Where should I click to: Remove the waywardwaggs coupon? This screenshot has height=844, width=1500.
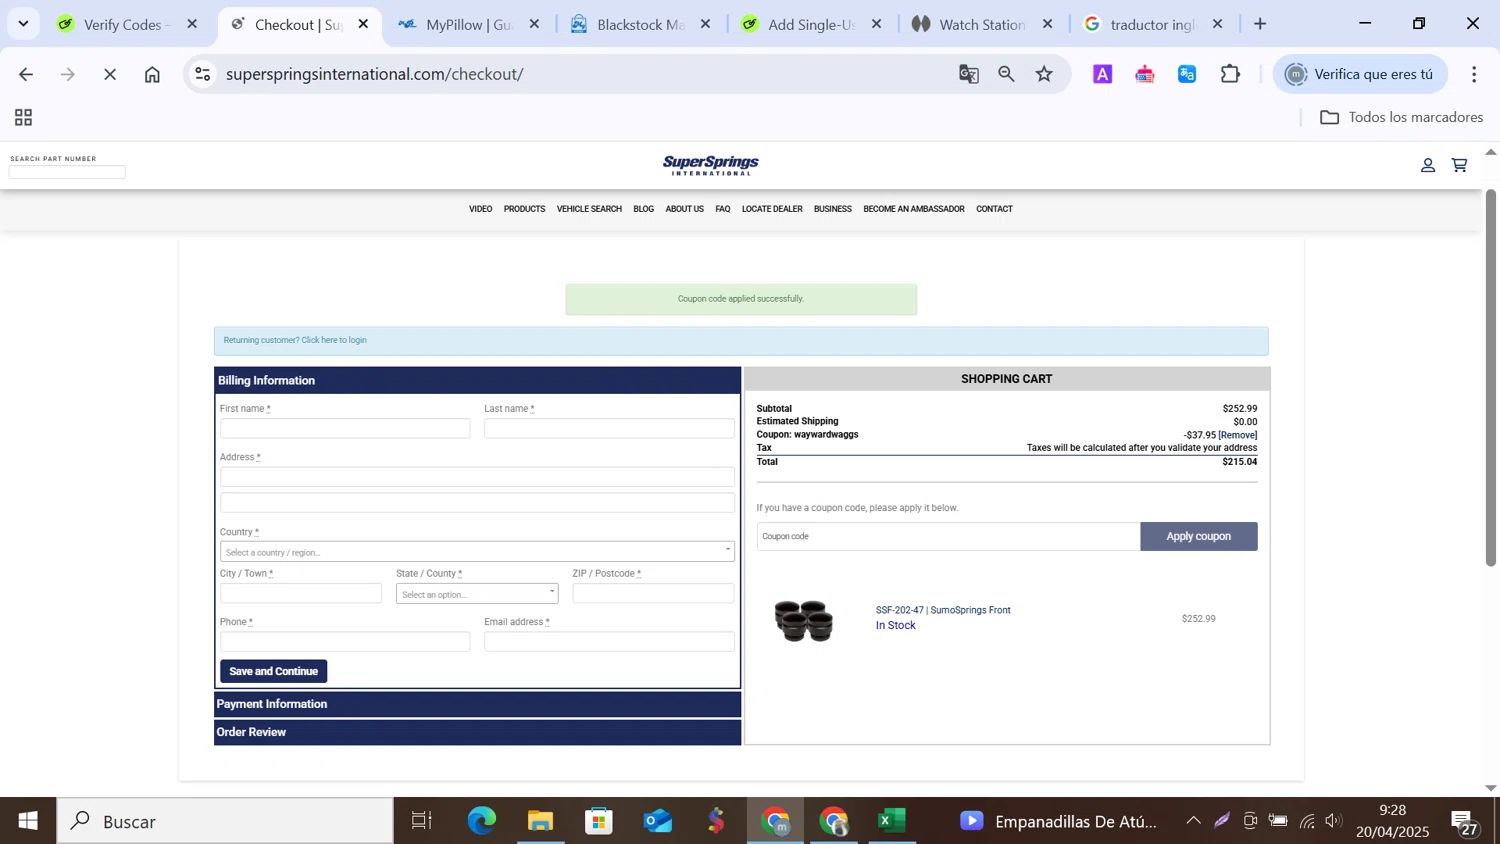click(1238, 435)
